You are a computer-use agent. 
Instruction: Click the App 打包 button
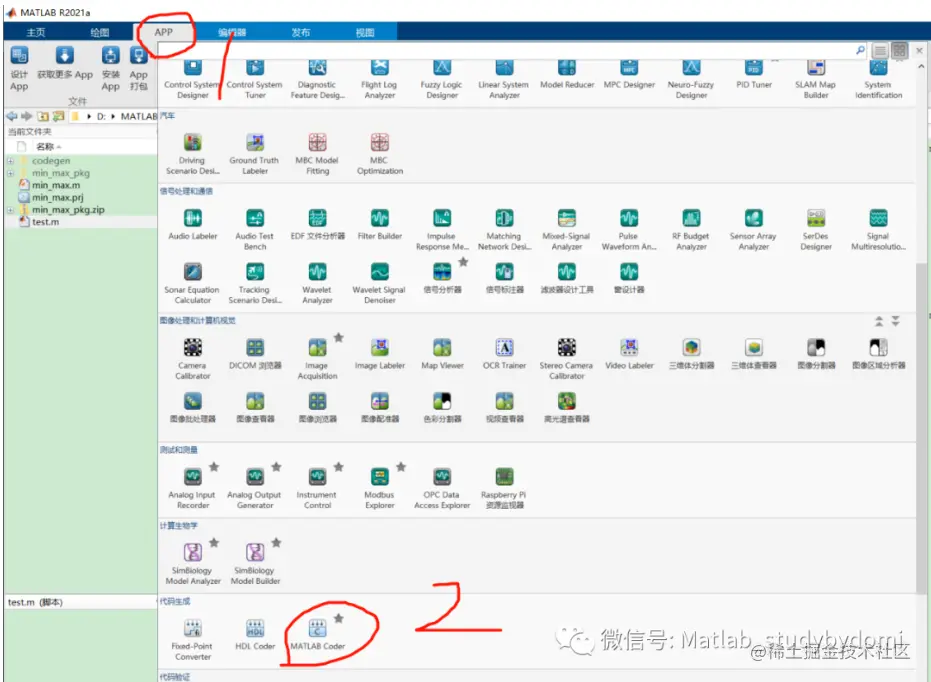coord(138,69)
